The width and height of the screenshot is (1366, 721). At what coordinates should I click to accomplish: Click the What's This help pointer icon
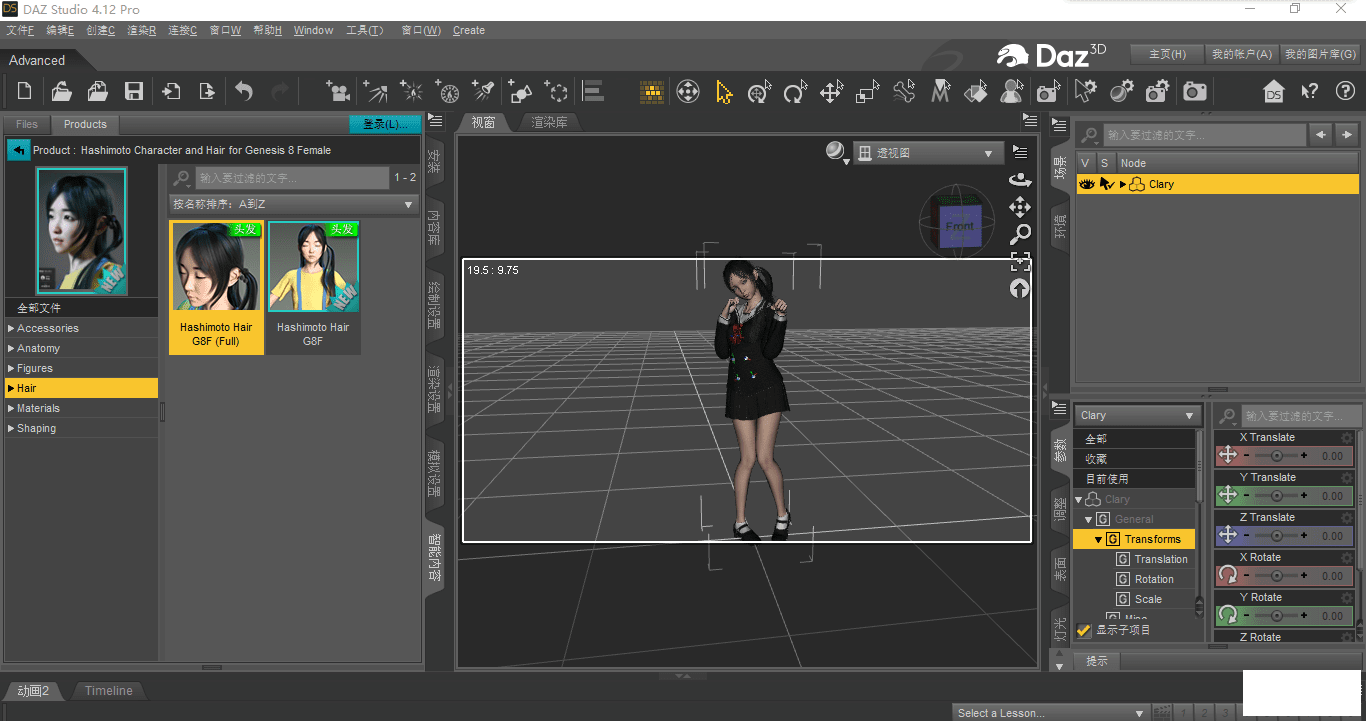coord(1310,92)
